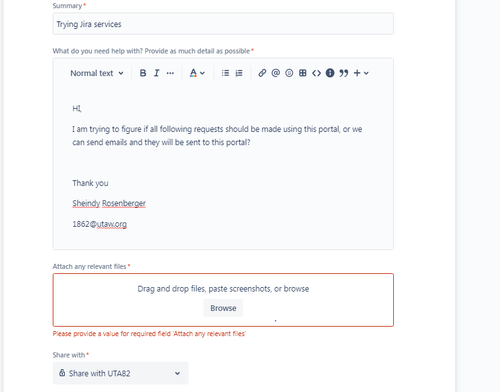The width and height of the screenshot is (500, 392).
Task: Mention someone with the @ icon
Action: [276, 73]
